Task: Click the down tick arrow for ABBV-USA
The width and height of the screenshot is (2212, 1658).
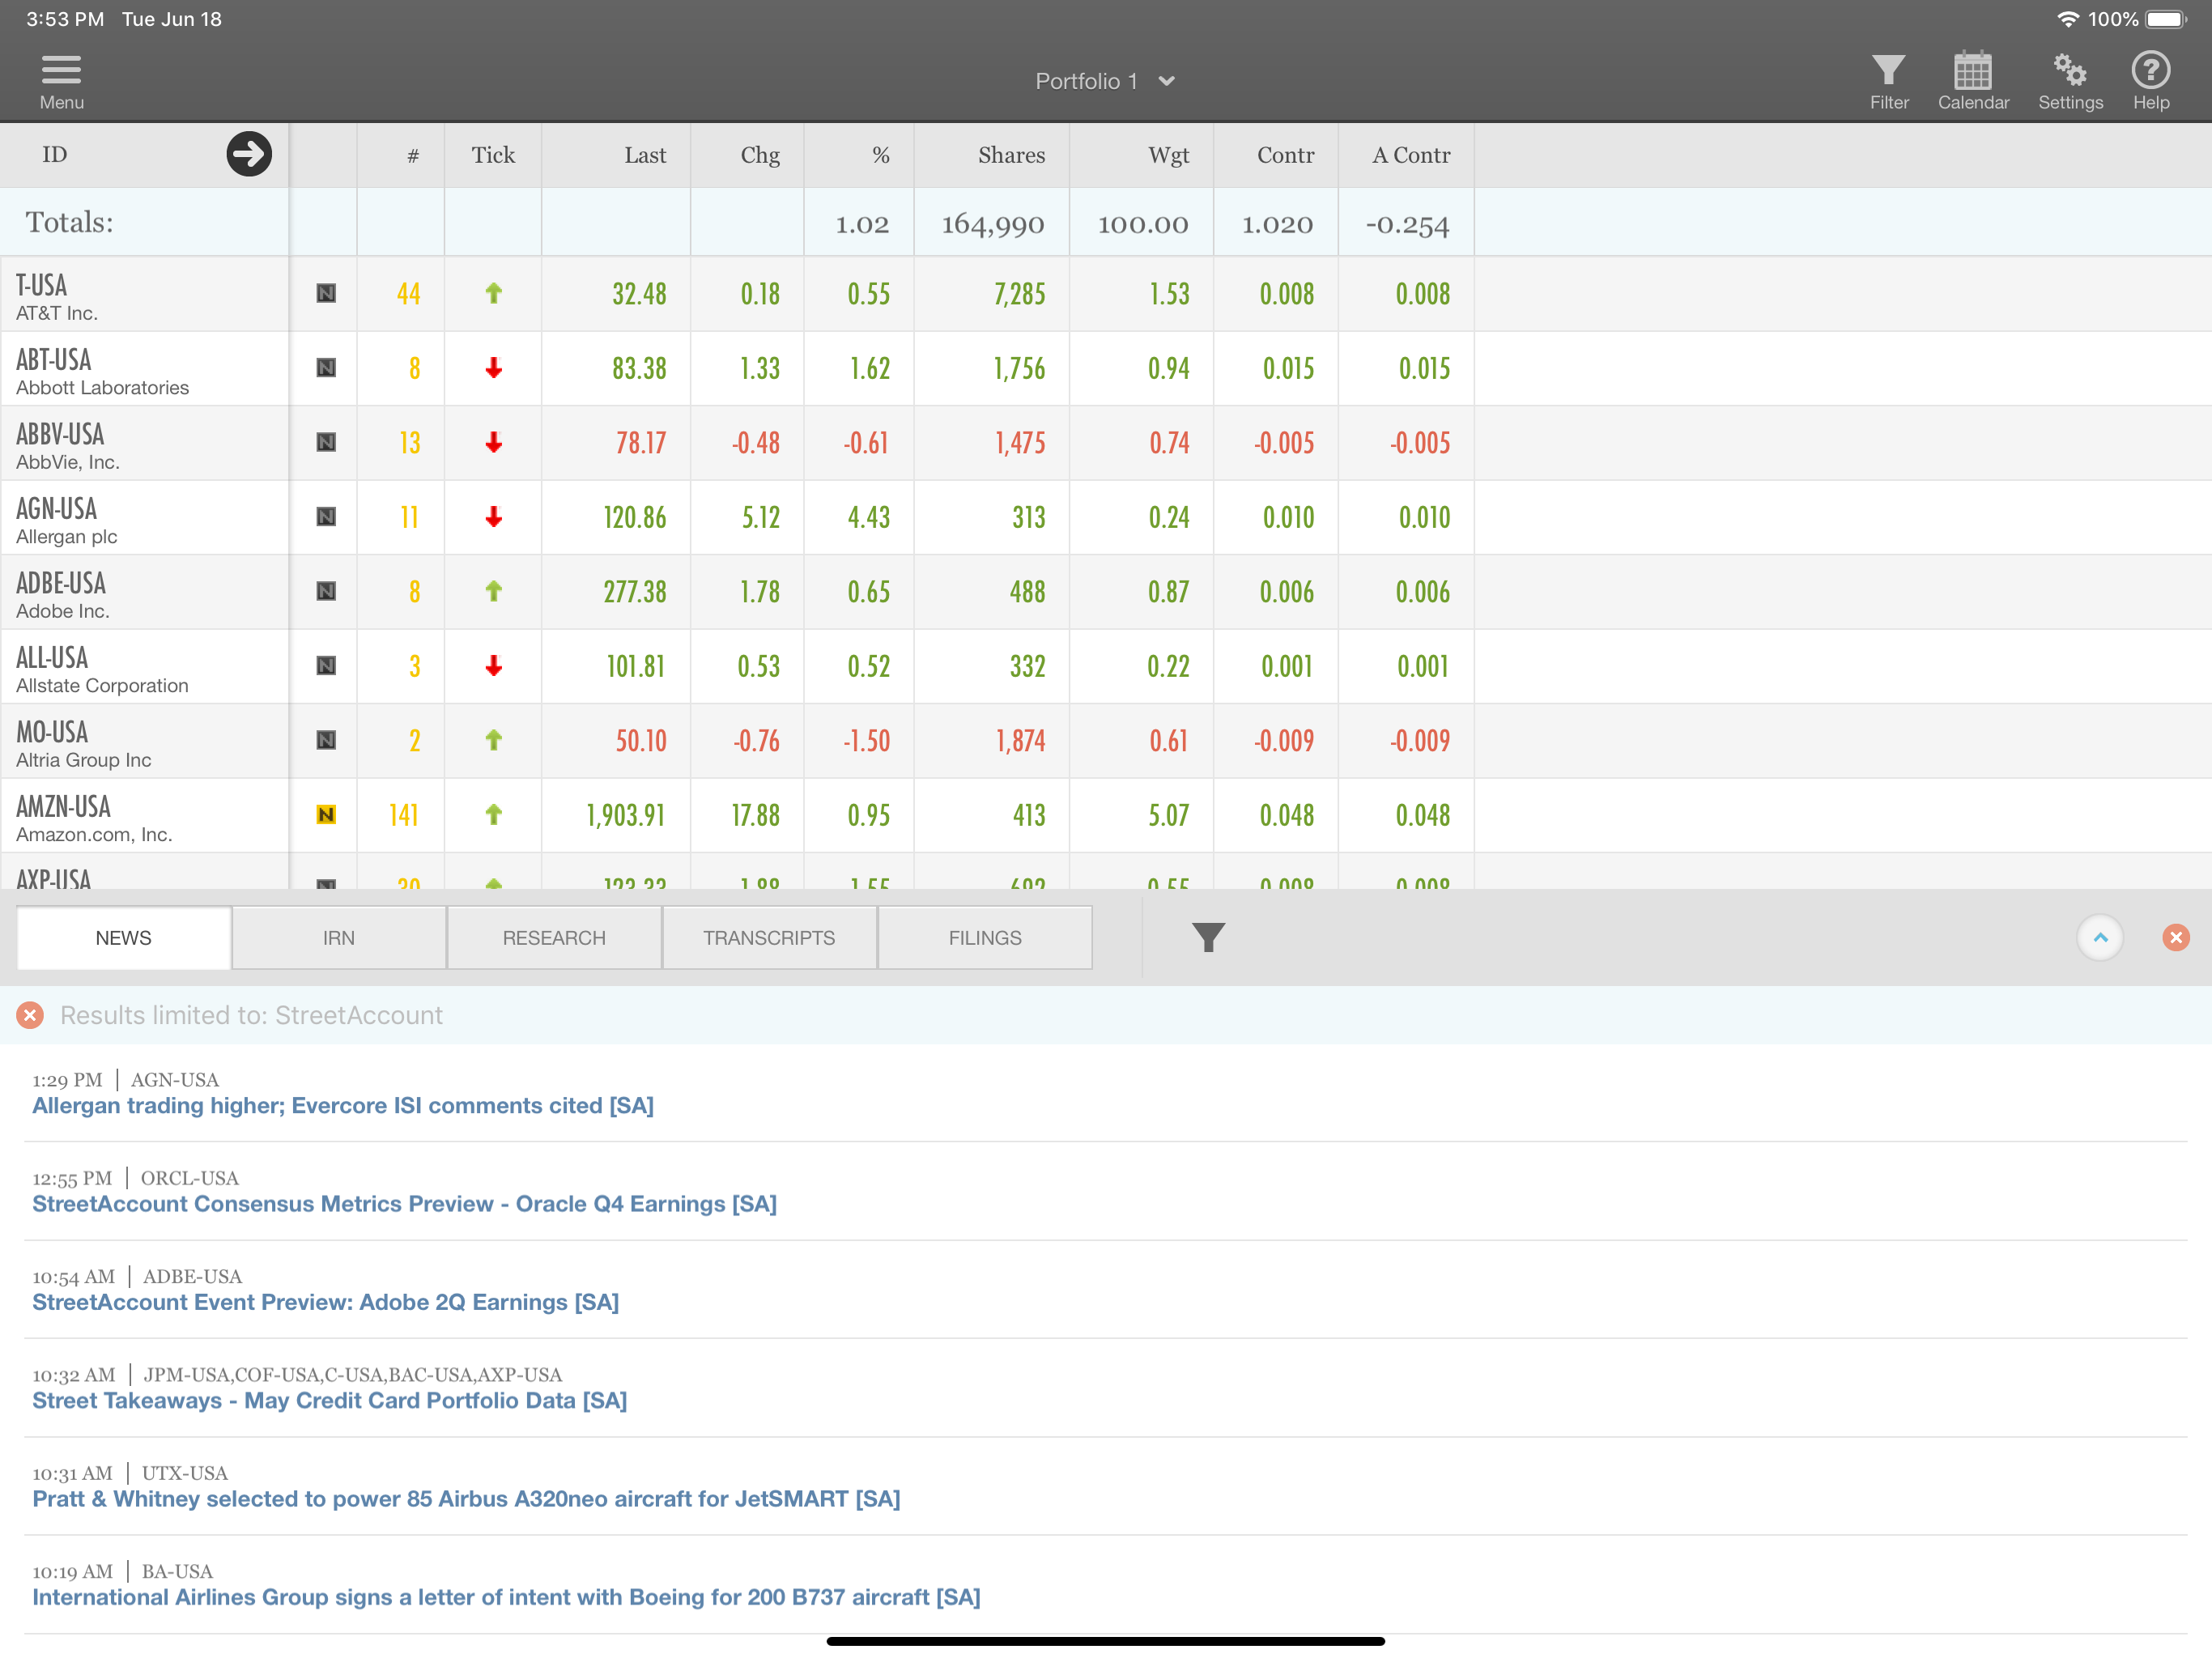Action: [x=494, y=442]
